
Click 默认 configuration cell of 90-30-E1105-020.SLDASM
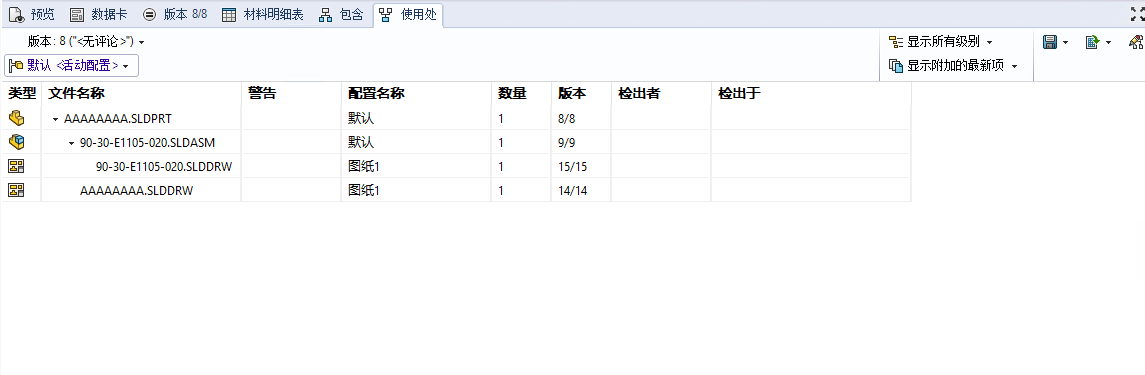coord(416,142)
